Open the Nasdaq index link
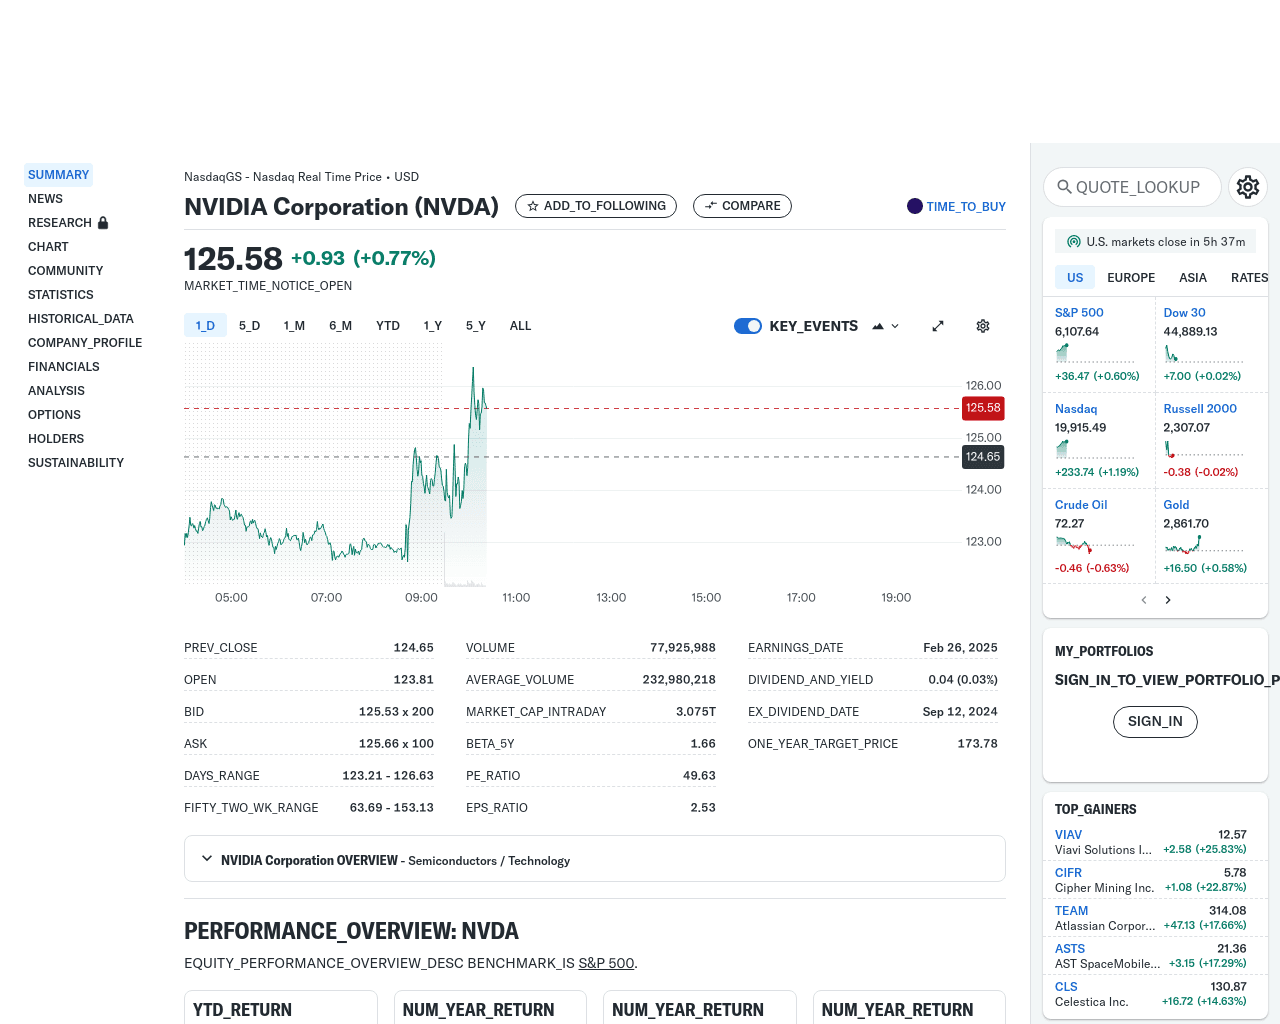Viewport: 1280px width, 1024px height. point(1076,409)
